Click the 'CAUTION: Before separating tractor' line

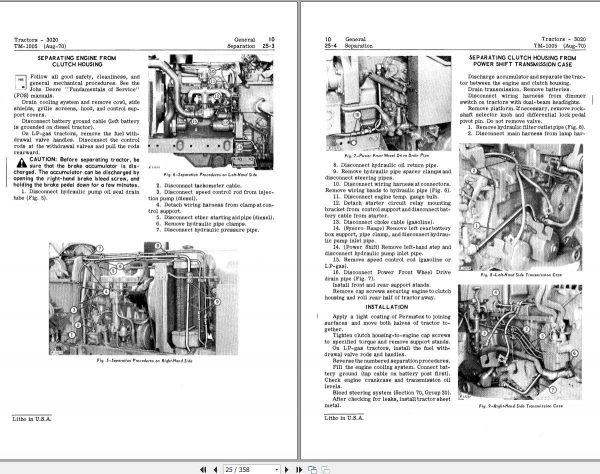pyautogui.click(x=84, y=160)
